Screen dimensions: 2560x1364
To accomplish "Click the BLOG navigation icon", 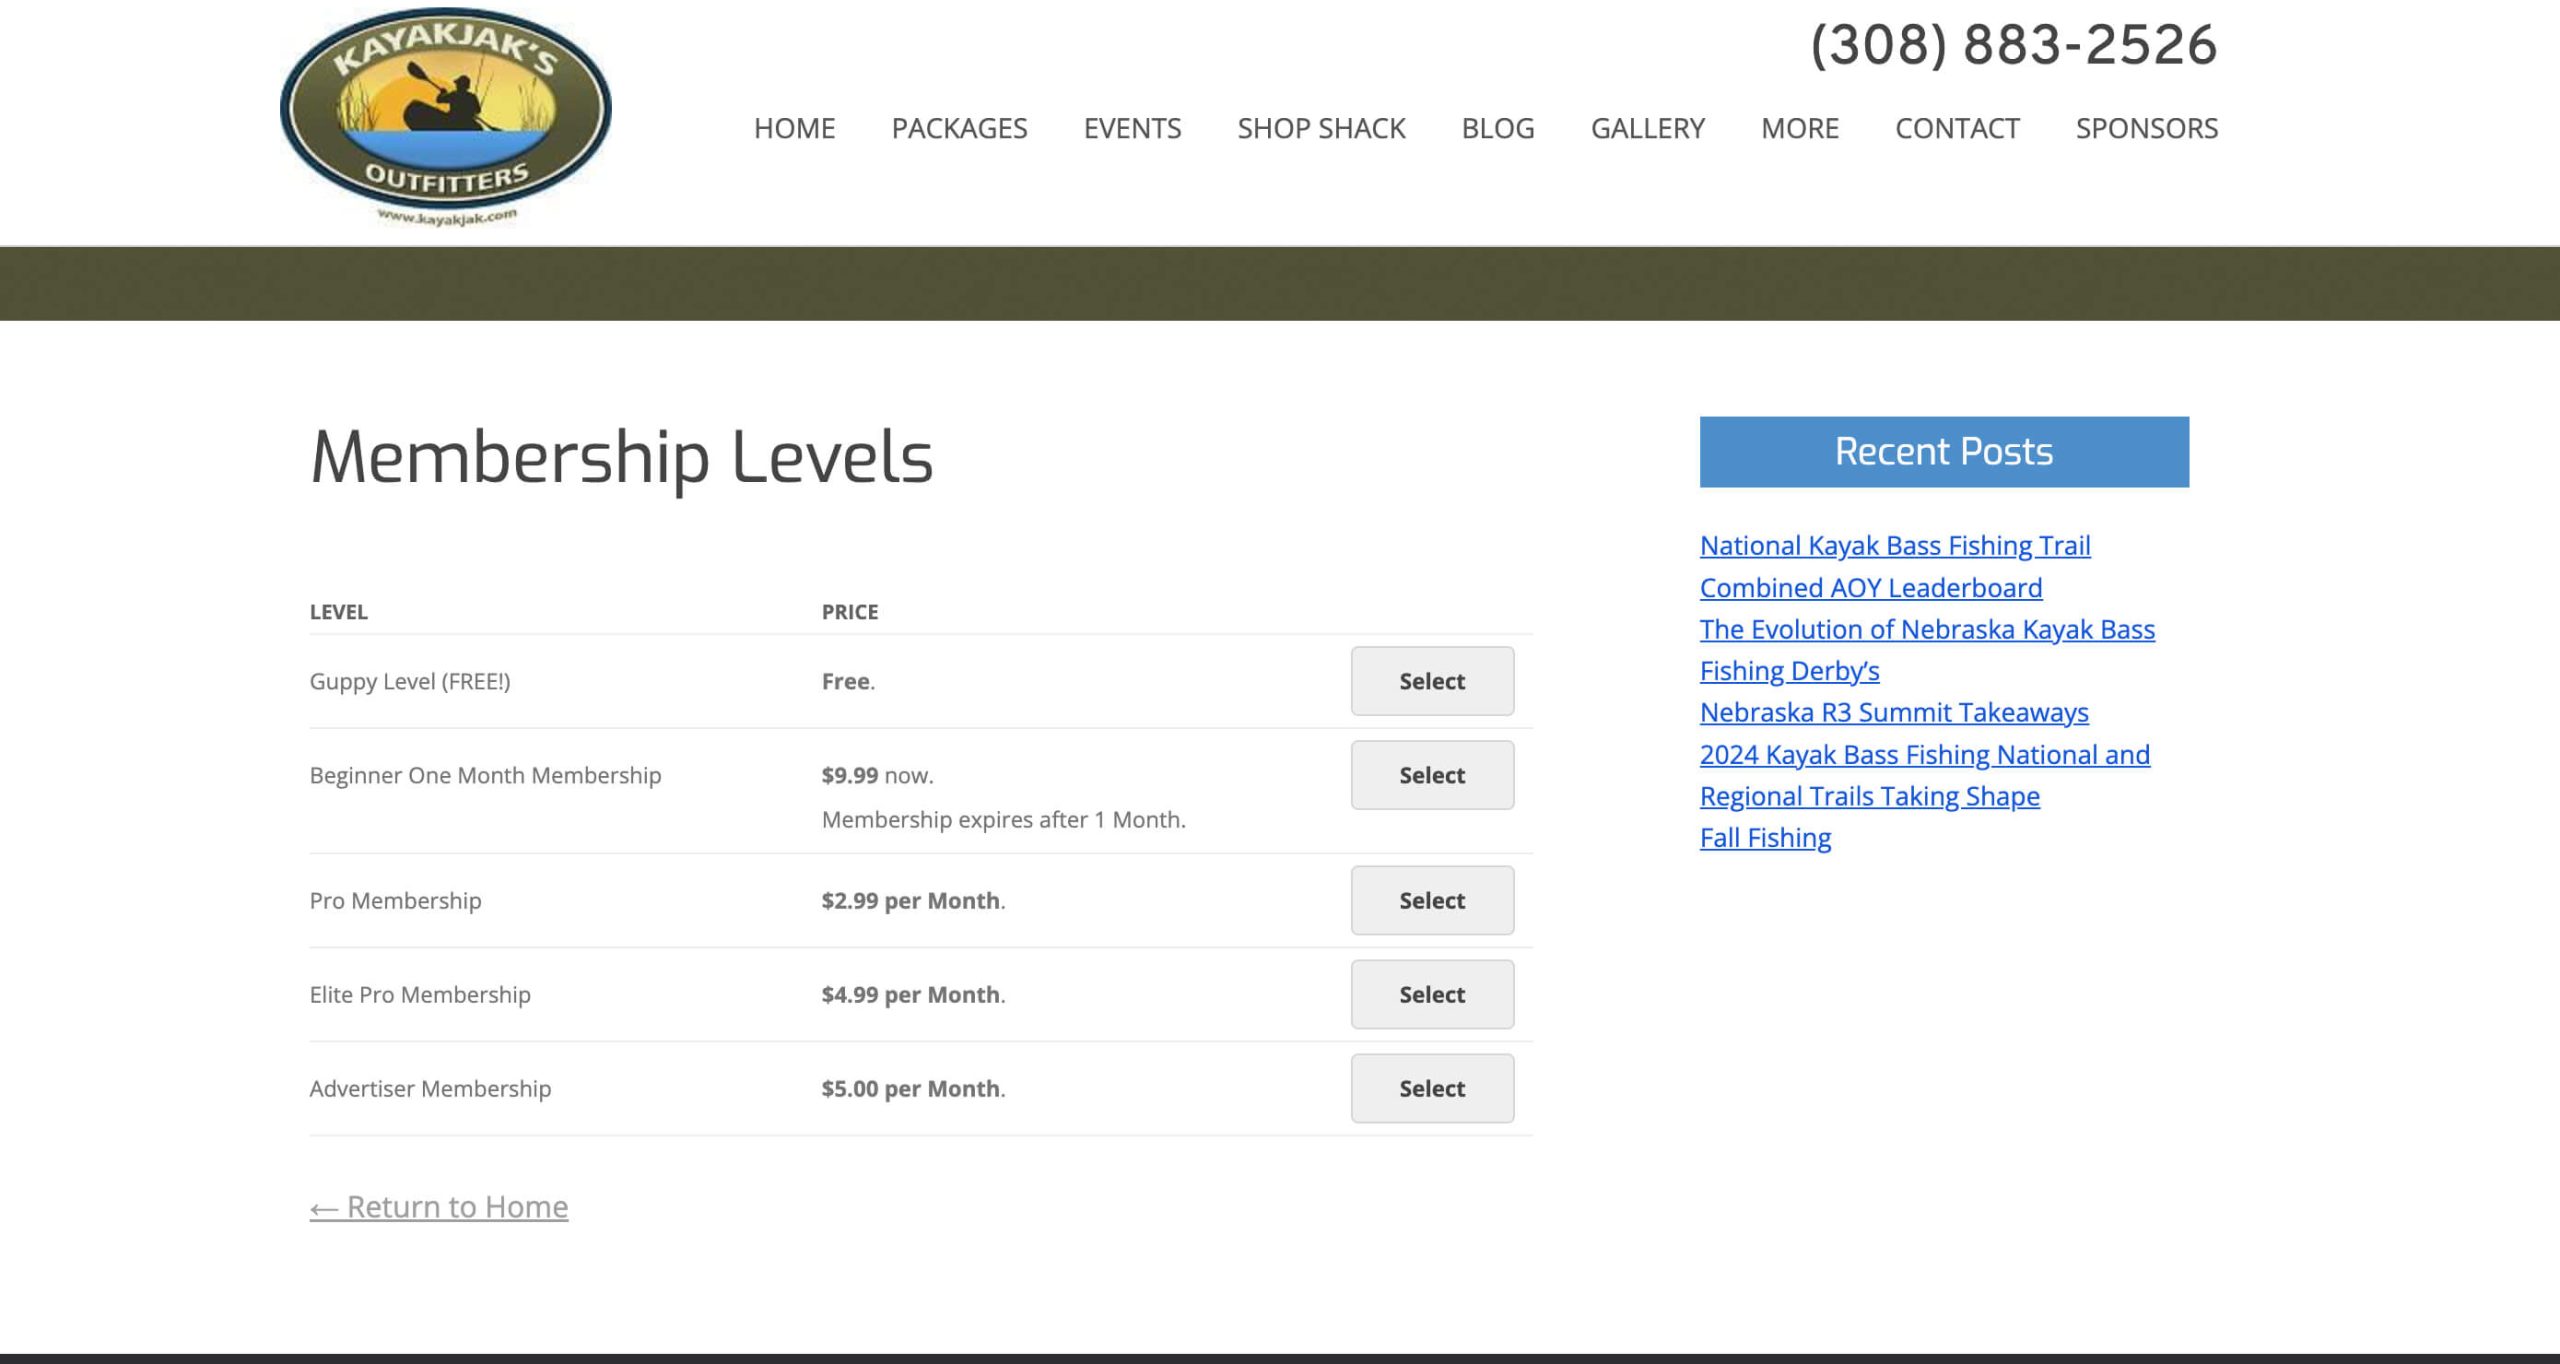I will [x=1498, y=127].
